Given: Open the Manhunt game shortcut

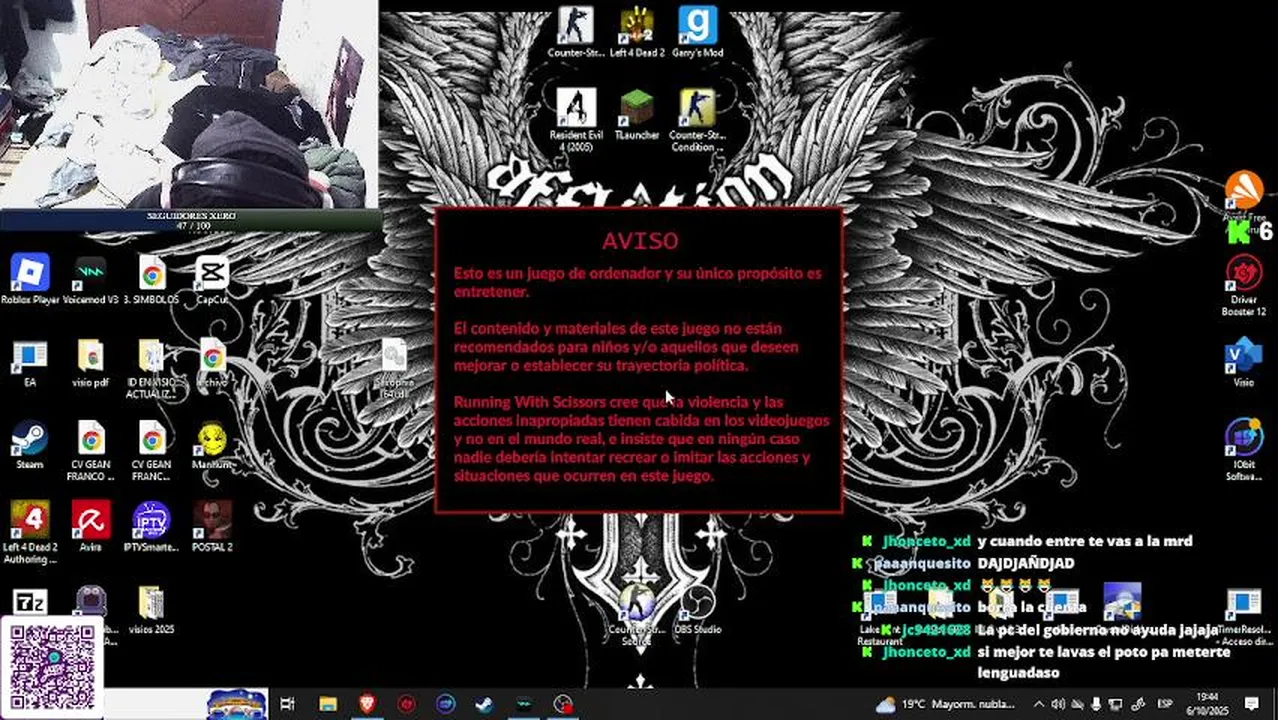Looking at the screenshot, I should click(x=212, y=445).
